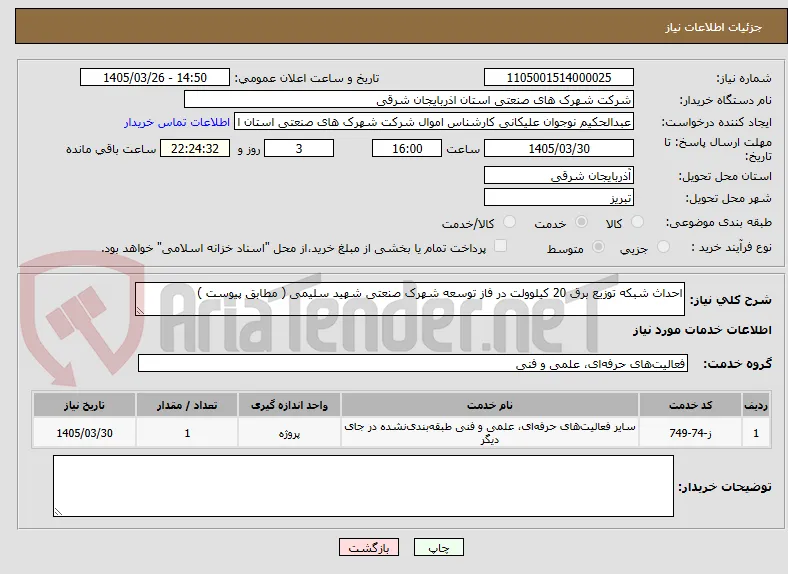Click the days remaining field showing 3
This screenshot has width=788, height=574.
(299, 148)
